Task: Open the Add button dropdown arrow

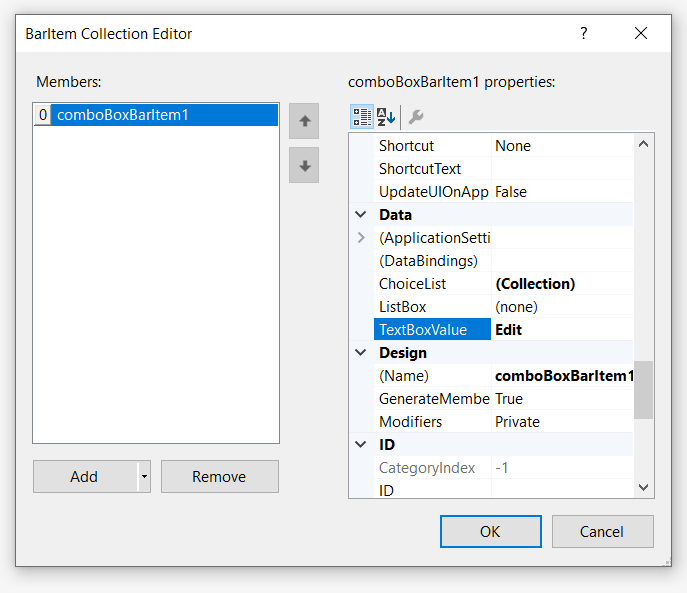Action: (x=144, y=477)
